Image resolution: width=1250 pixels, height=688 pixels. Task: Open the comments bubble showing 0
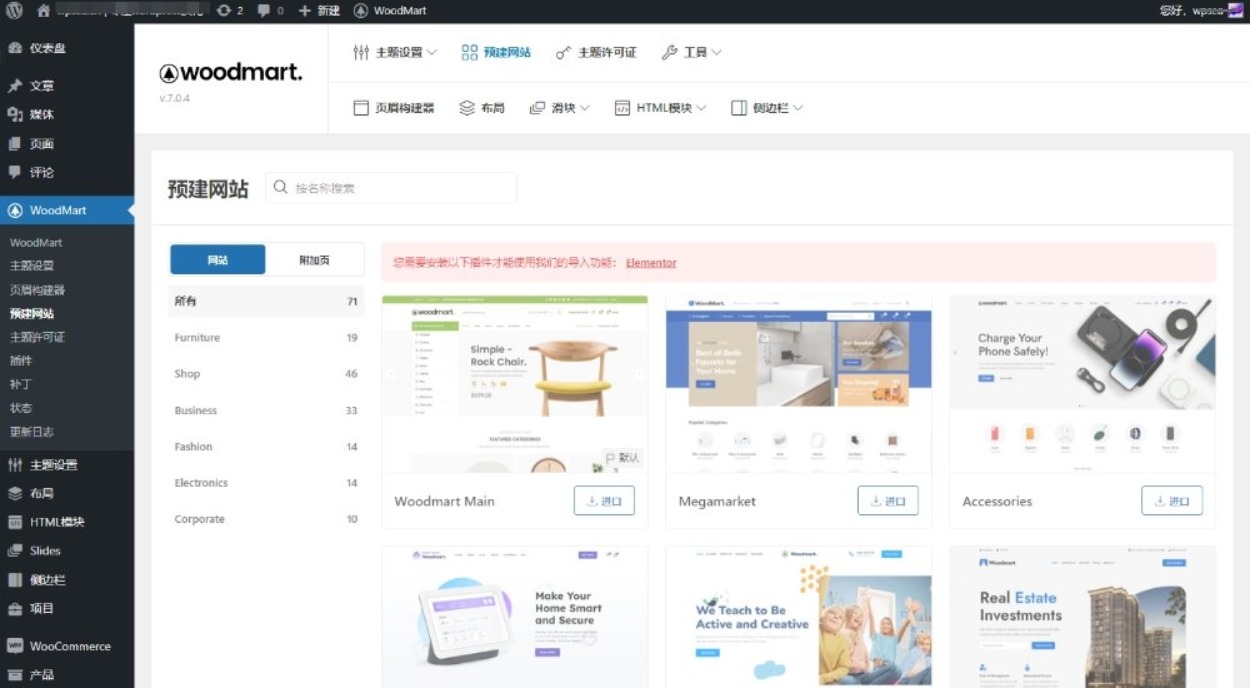[x=270, y=10]
